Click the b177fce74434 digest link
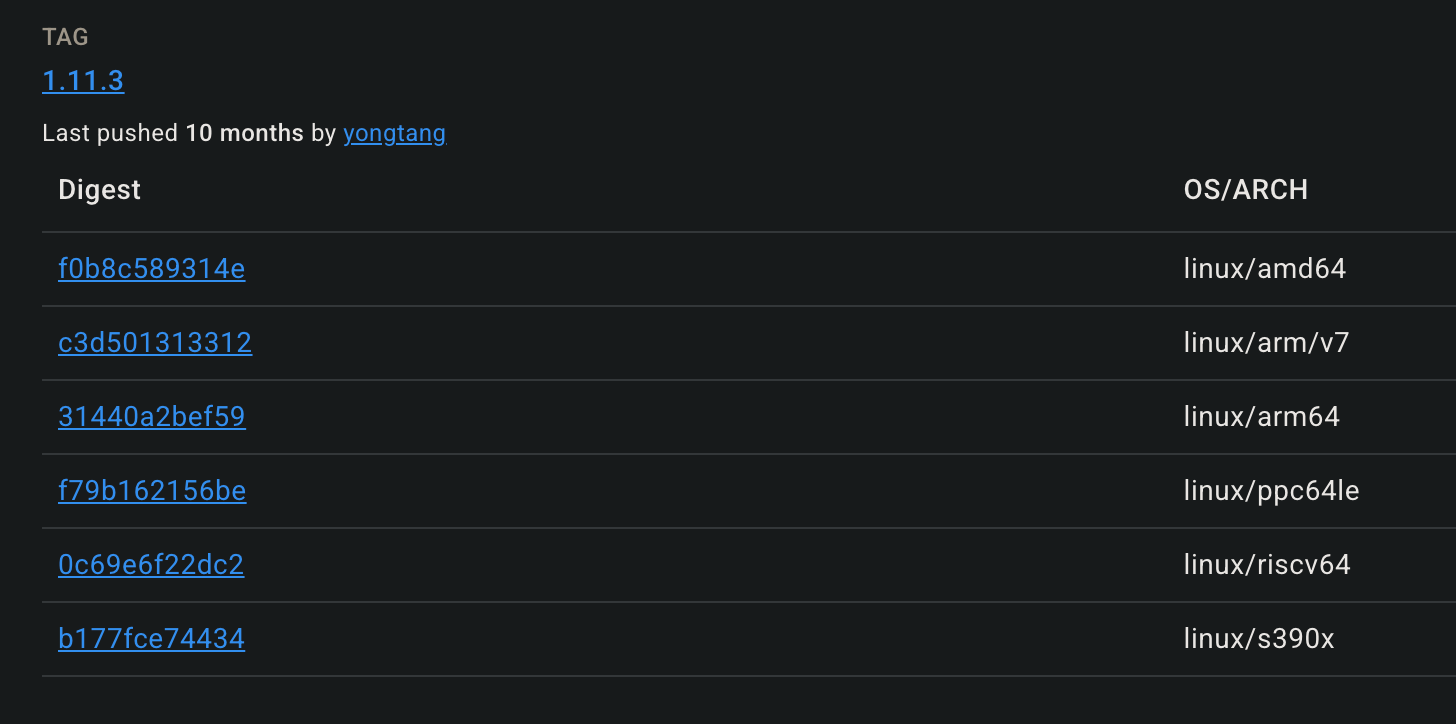 [x=151, y=639]
